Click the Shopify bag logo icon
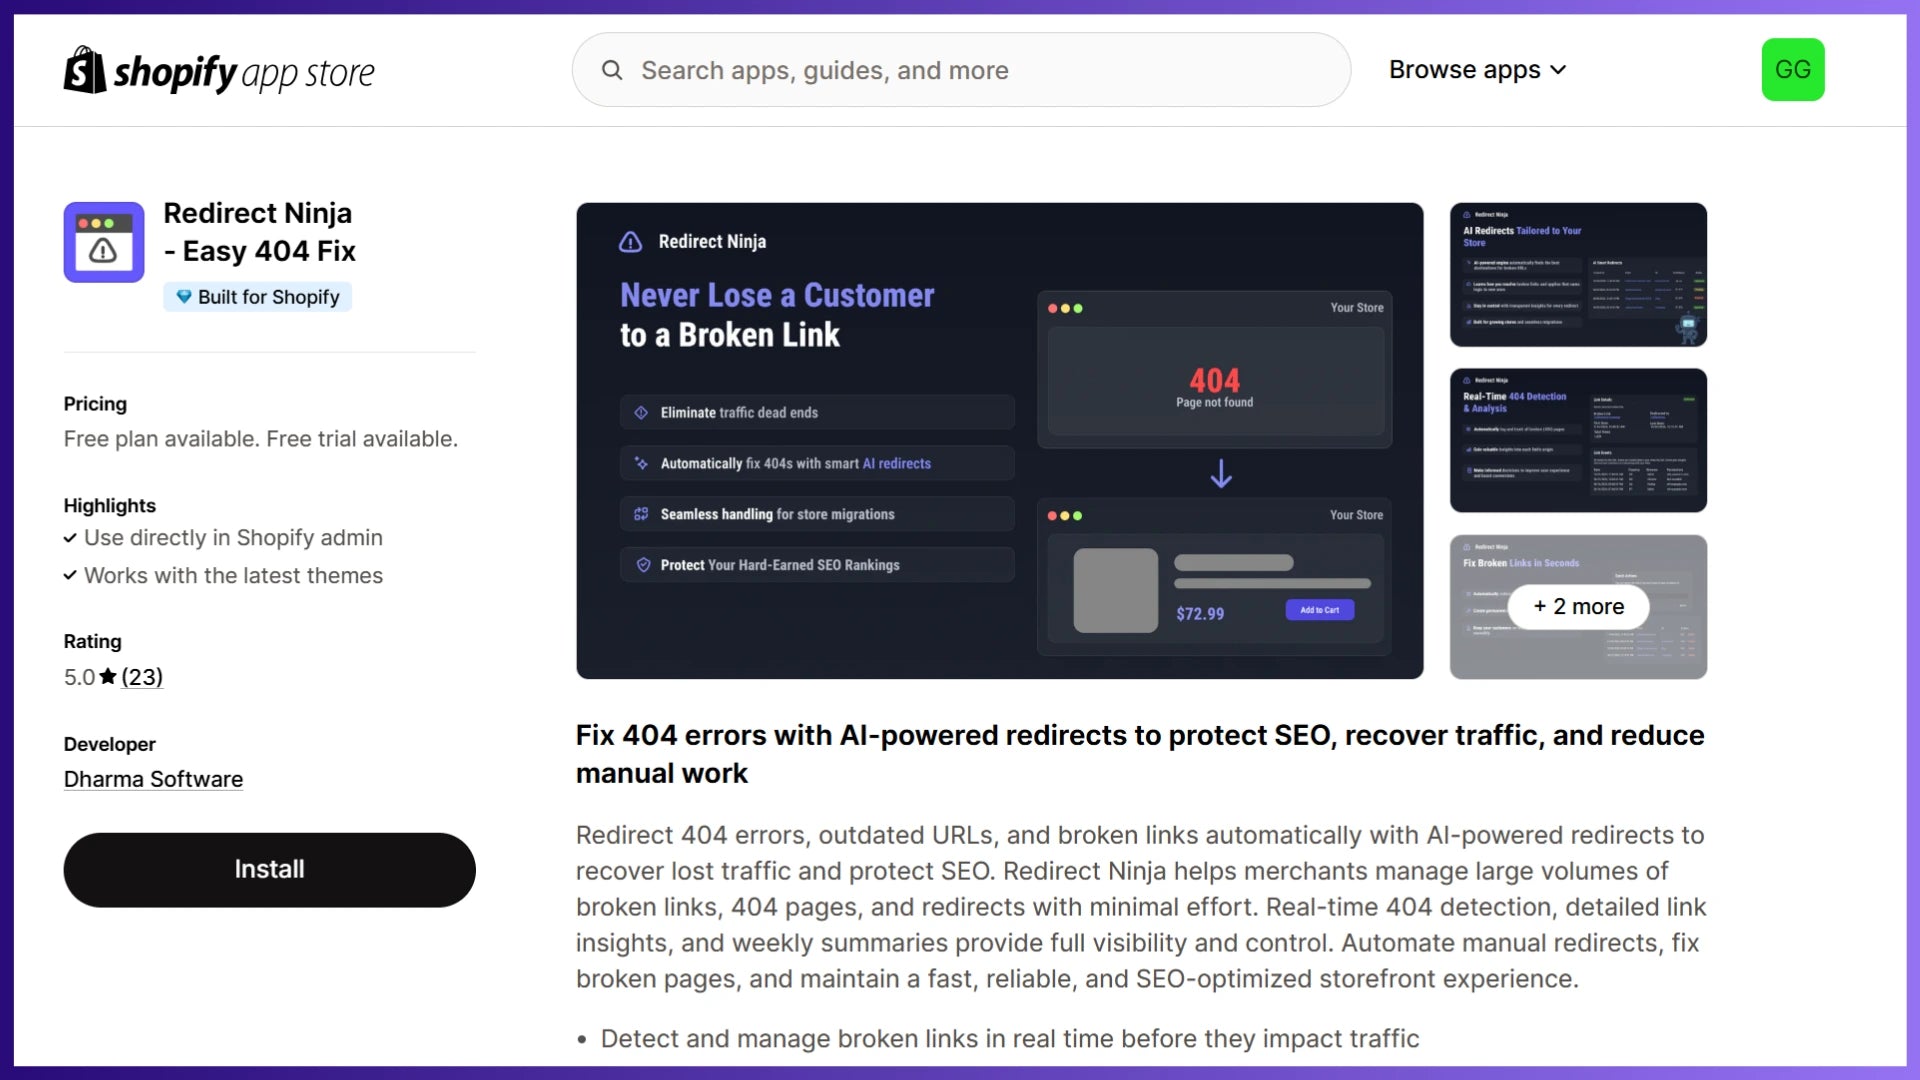The width and height of the screenshot is (1920, 1080). (x=85, y=70)
